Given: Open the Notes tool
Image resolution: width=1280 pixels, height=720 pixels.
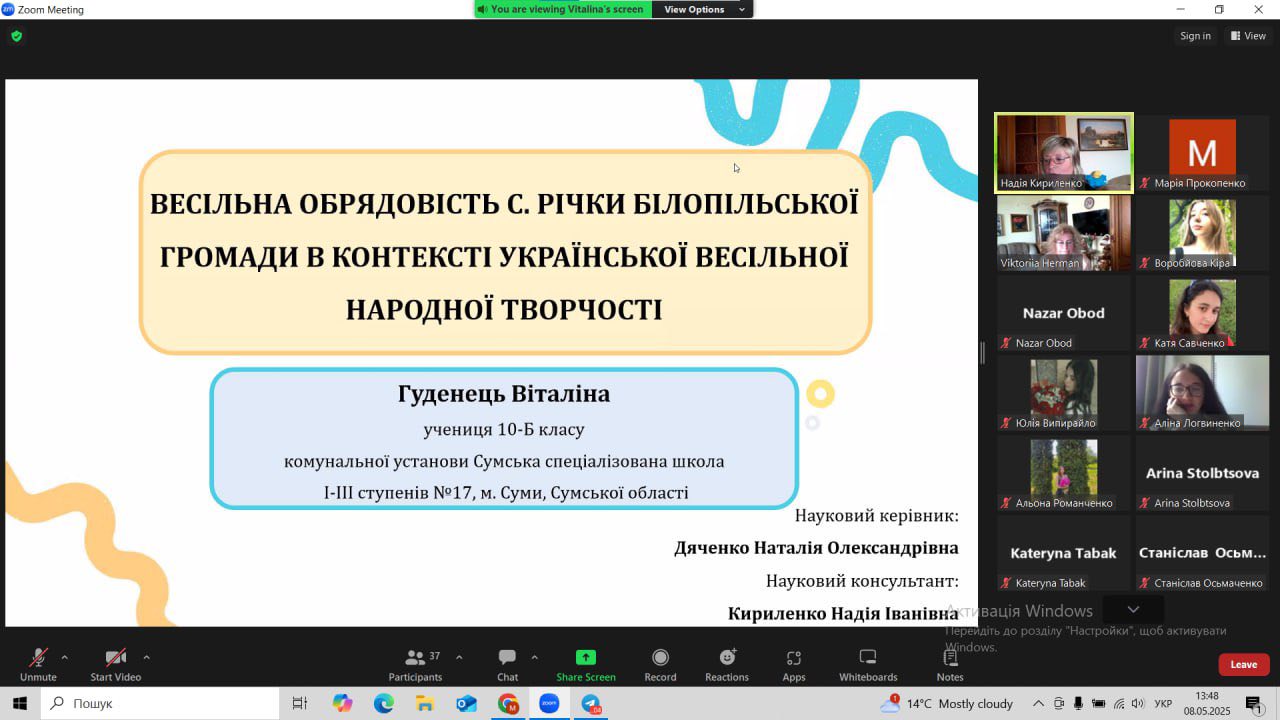Looking at the screenshot, I should tap(950, 664).
